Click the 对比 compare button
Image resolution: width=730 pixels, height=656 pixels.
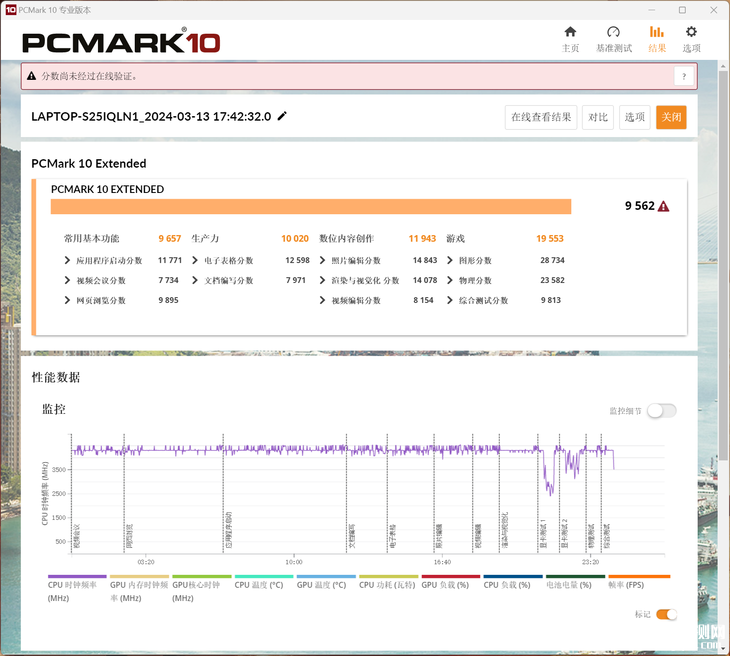[598, 117]
